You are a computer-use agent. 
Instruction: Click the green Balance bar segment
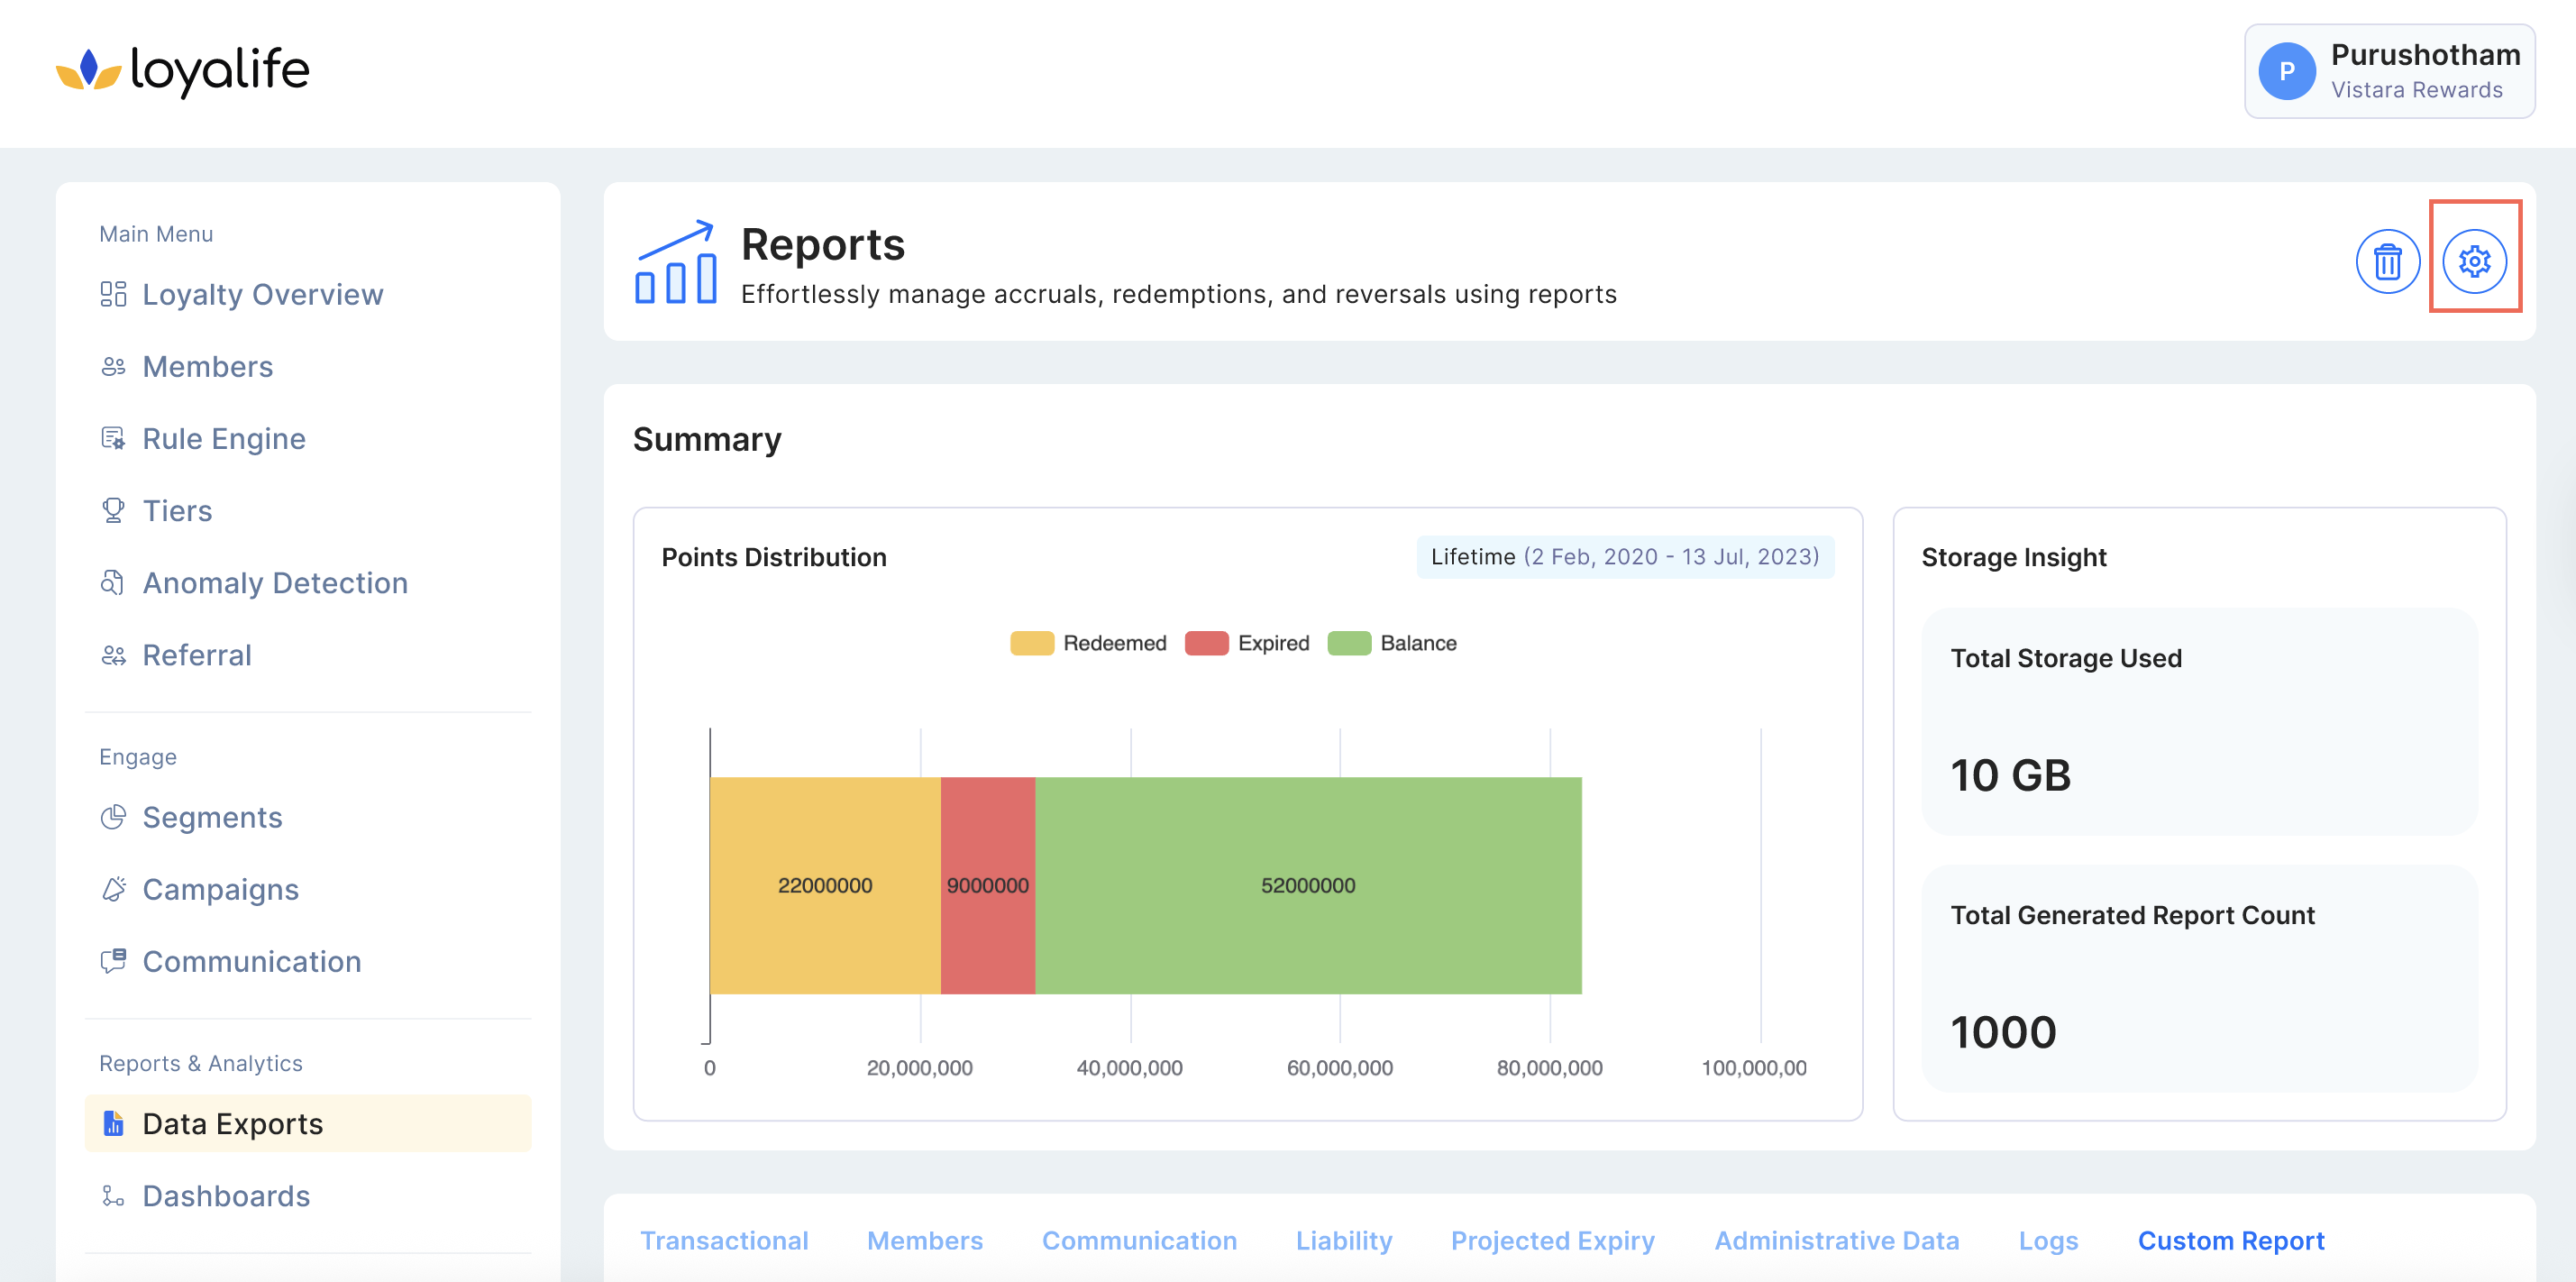pos(1307,885)
